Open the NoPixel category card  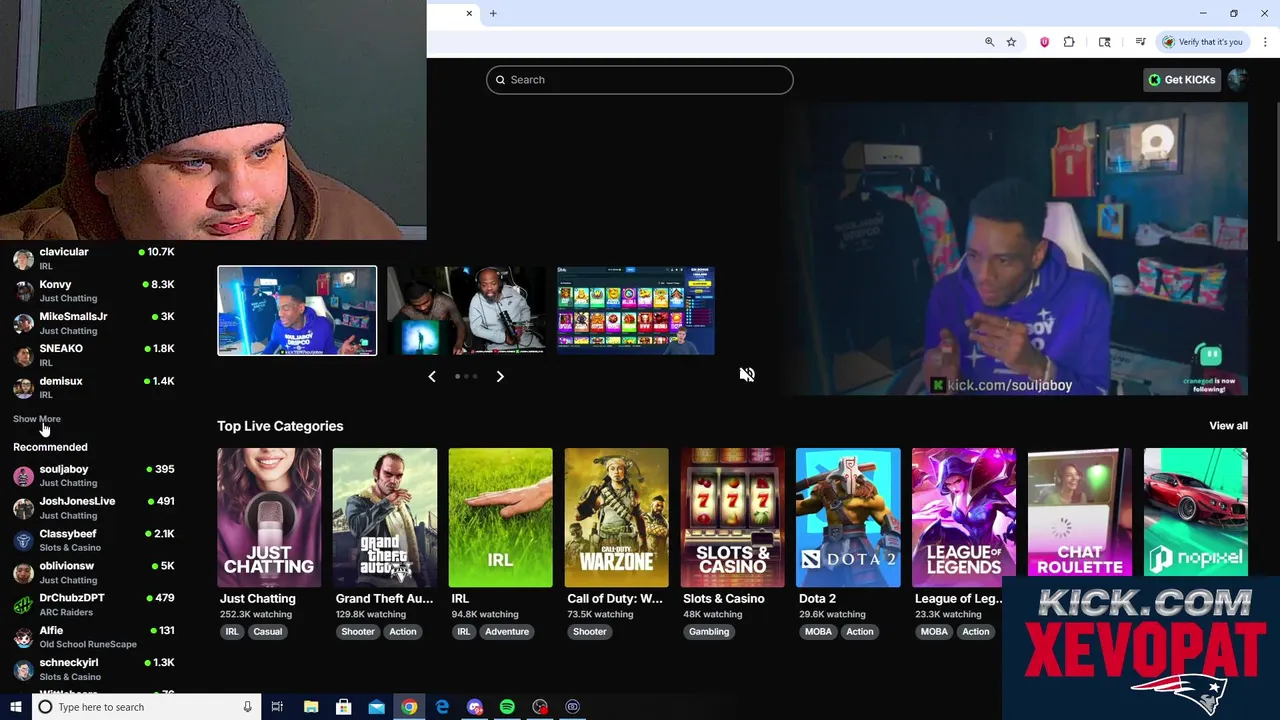pos(1196,512)
